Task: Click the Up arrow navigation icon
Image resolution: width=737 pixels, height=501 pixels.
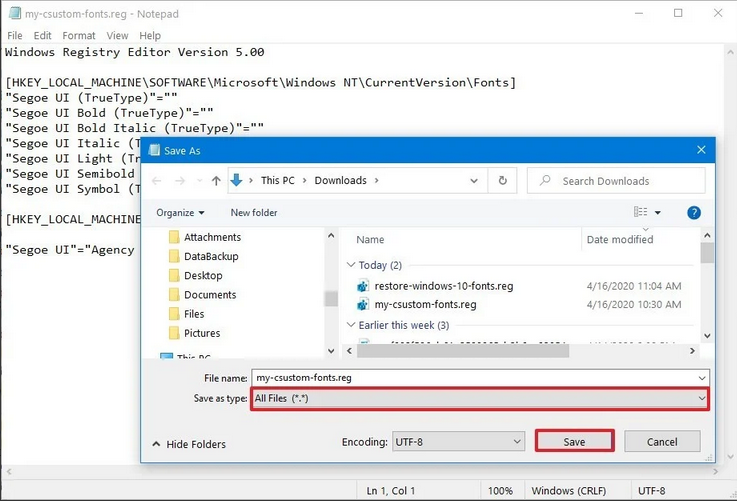Action: pyautogui.click(x=216, y=181)
